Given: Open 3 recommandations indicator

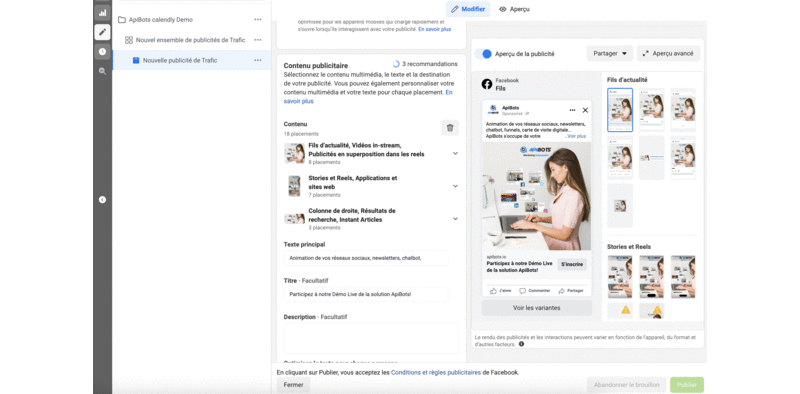Looking at the screenshot, I should click(x=425, y=64).
